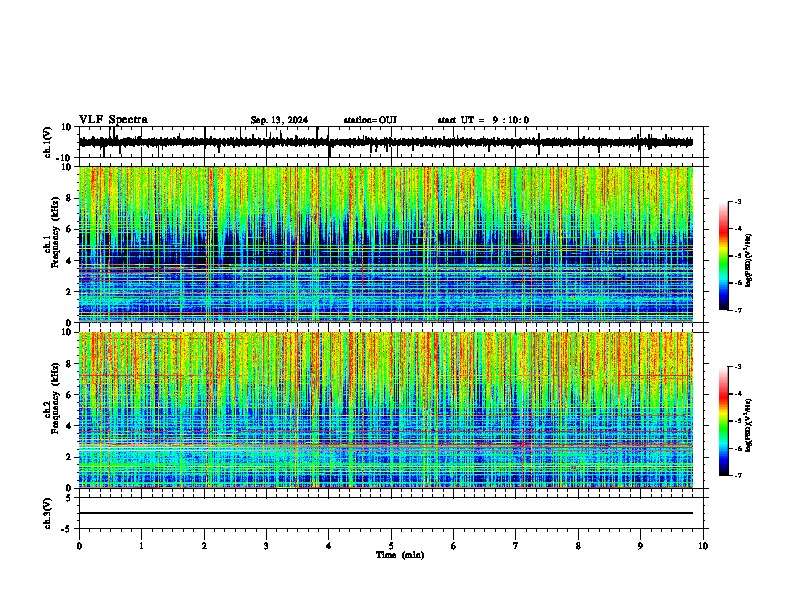The width and height of the screenshot is (792, 612).
Task: Click the "5" tick on the time axis
Action: pos(391,546)
